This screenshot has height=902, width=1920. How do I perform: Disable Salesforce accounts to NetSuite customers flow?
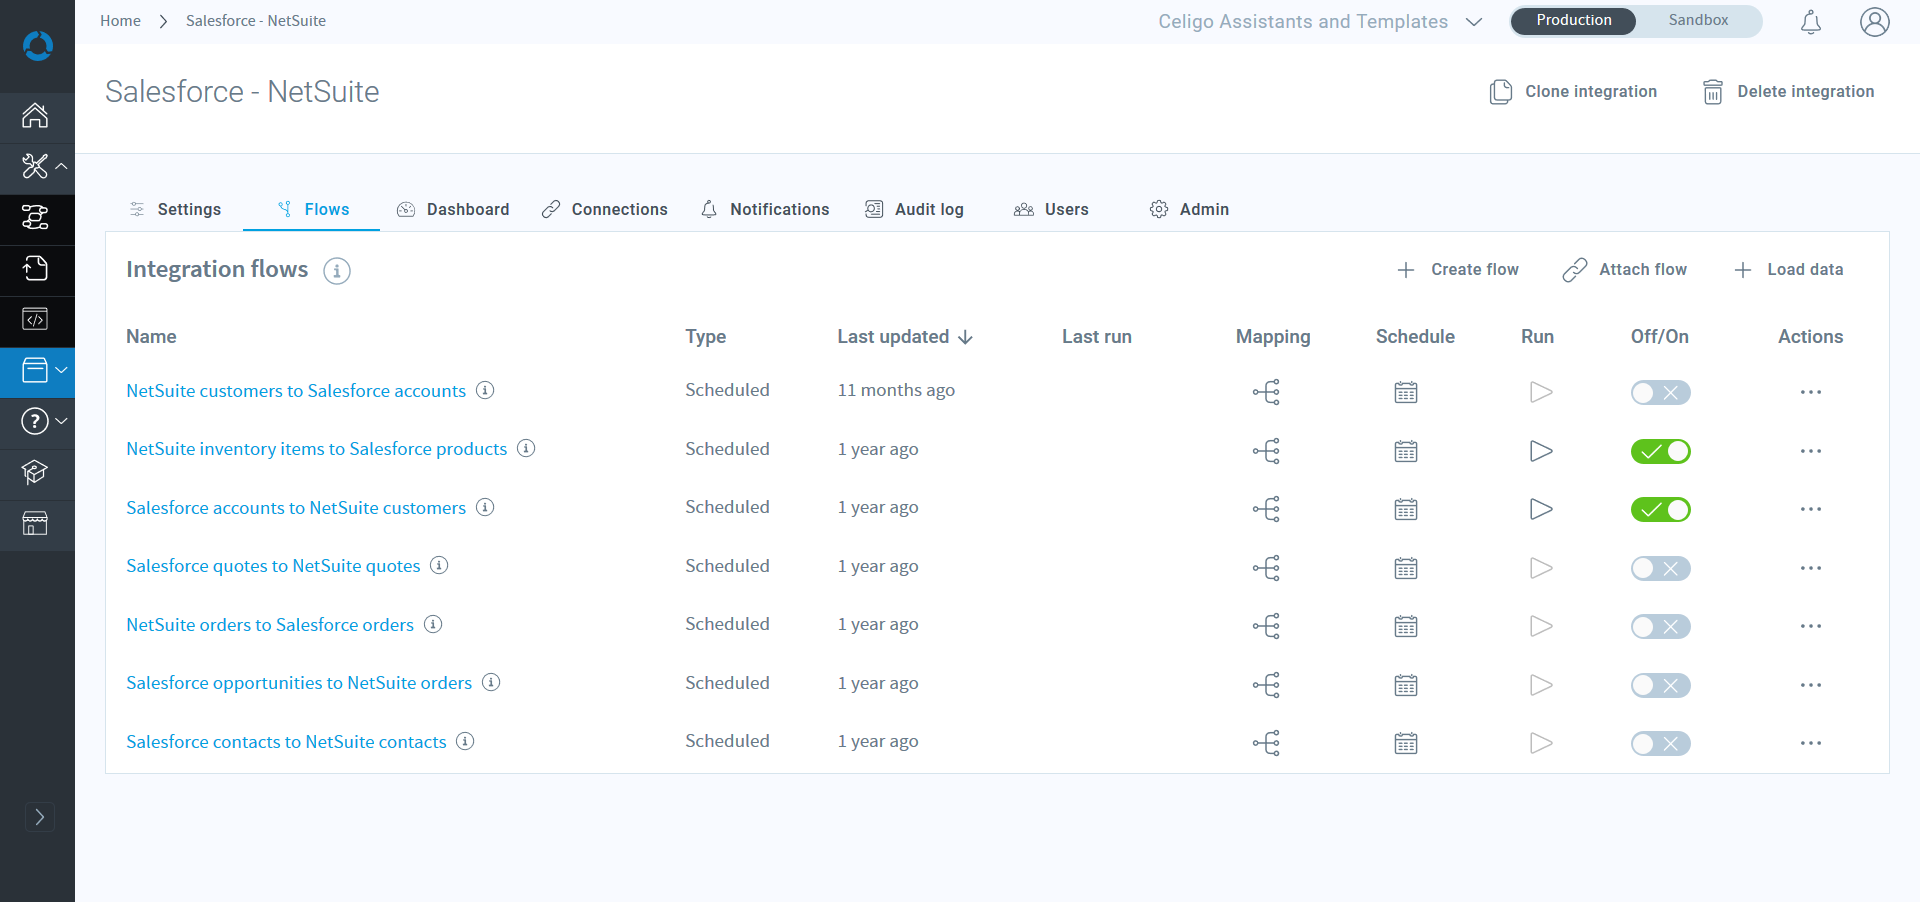[1660, 509]
